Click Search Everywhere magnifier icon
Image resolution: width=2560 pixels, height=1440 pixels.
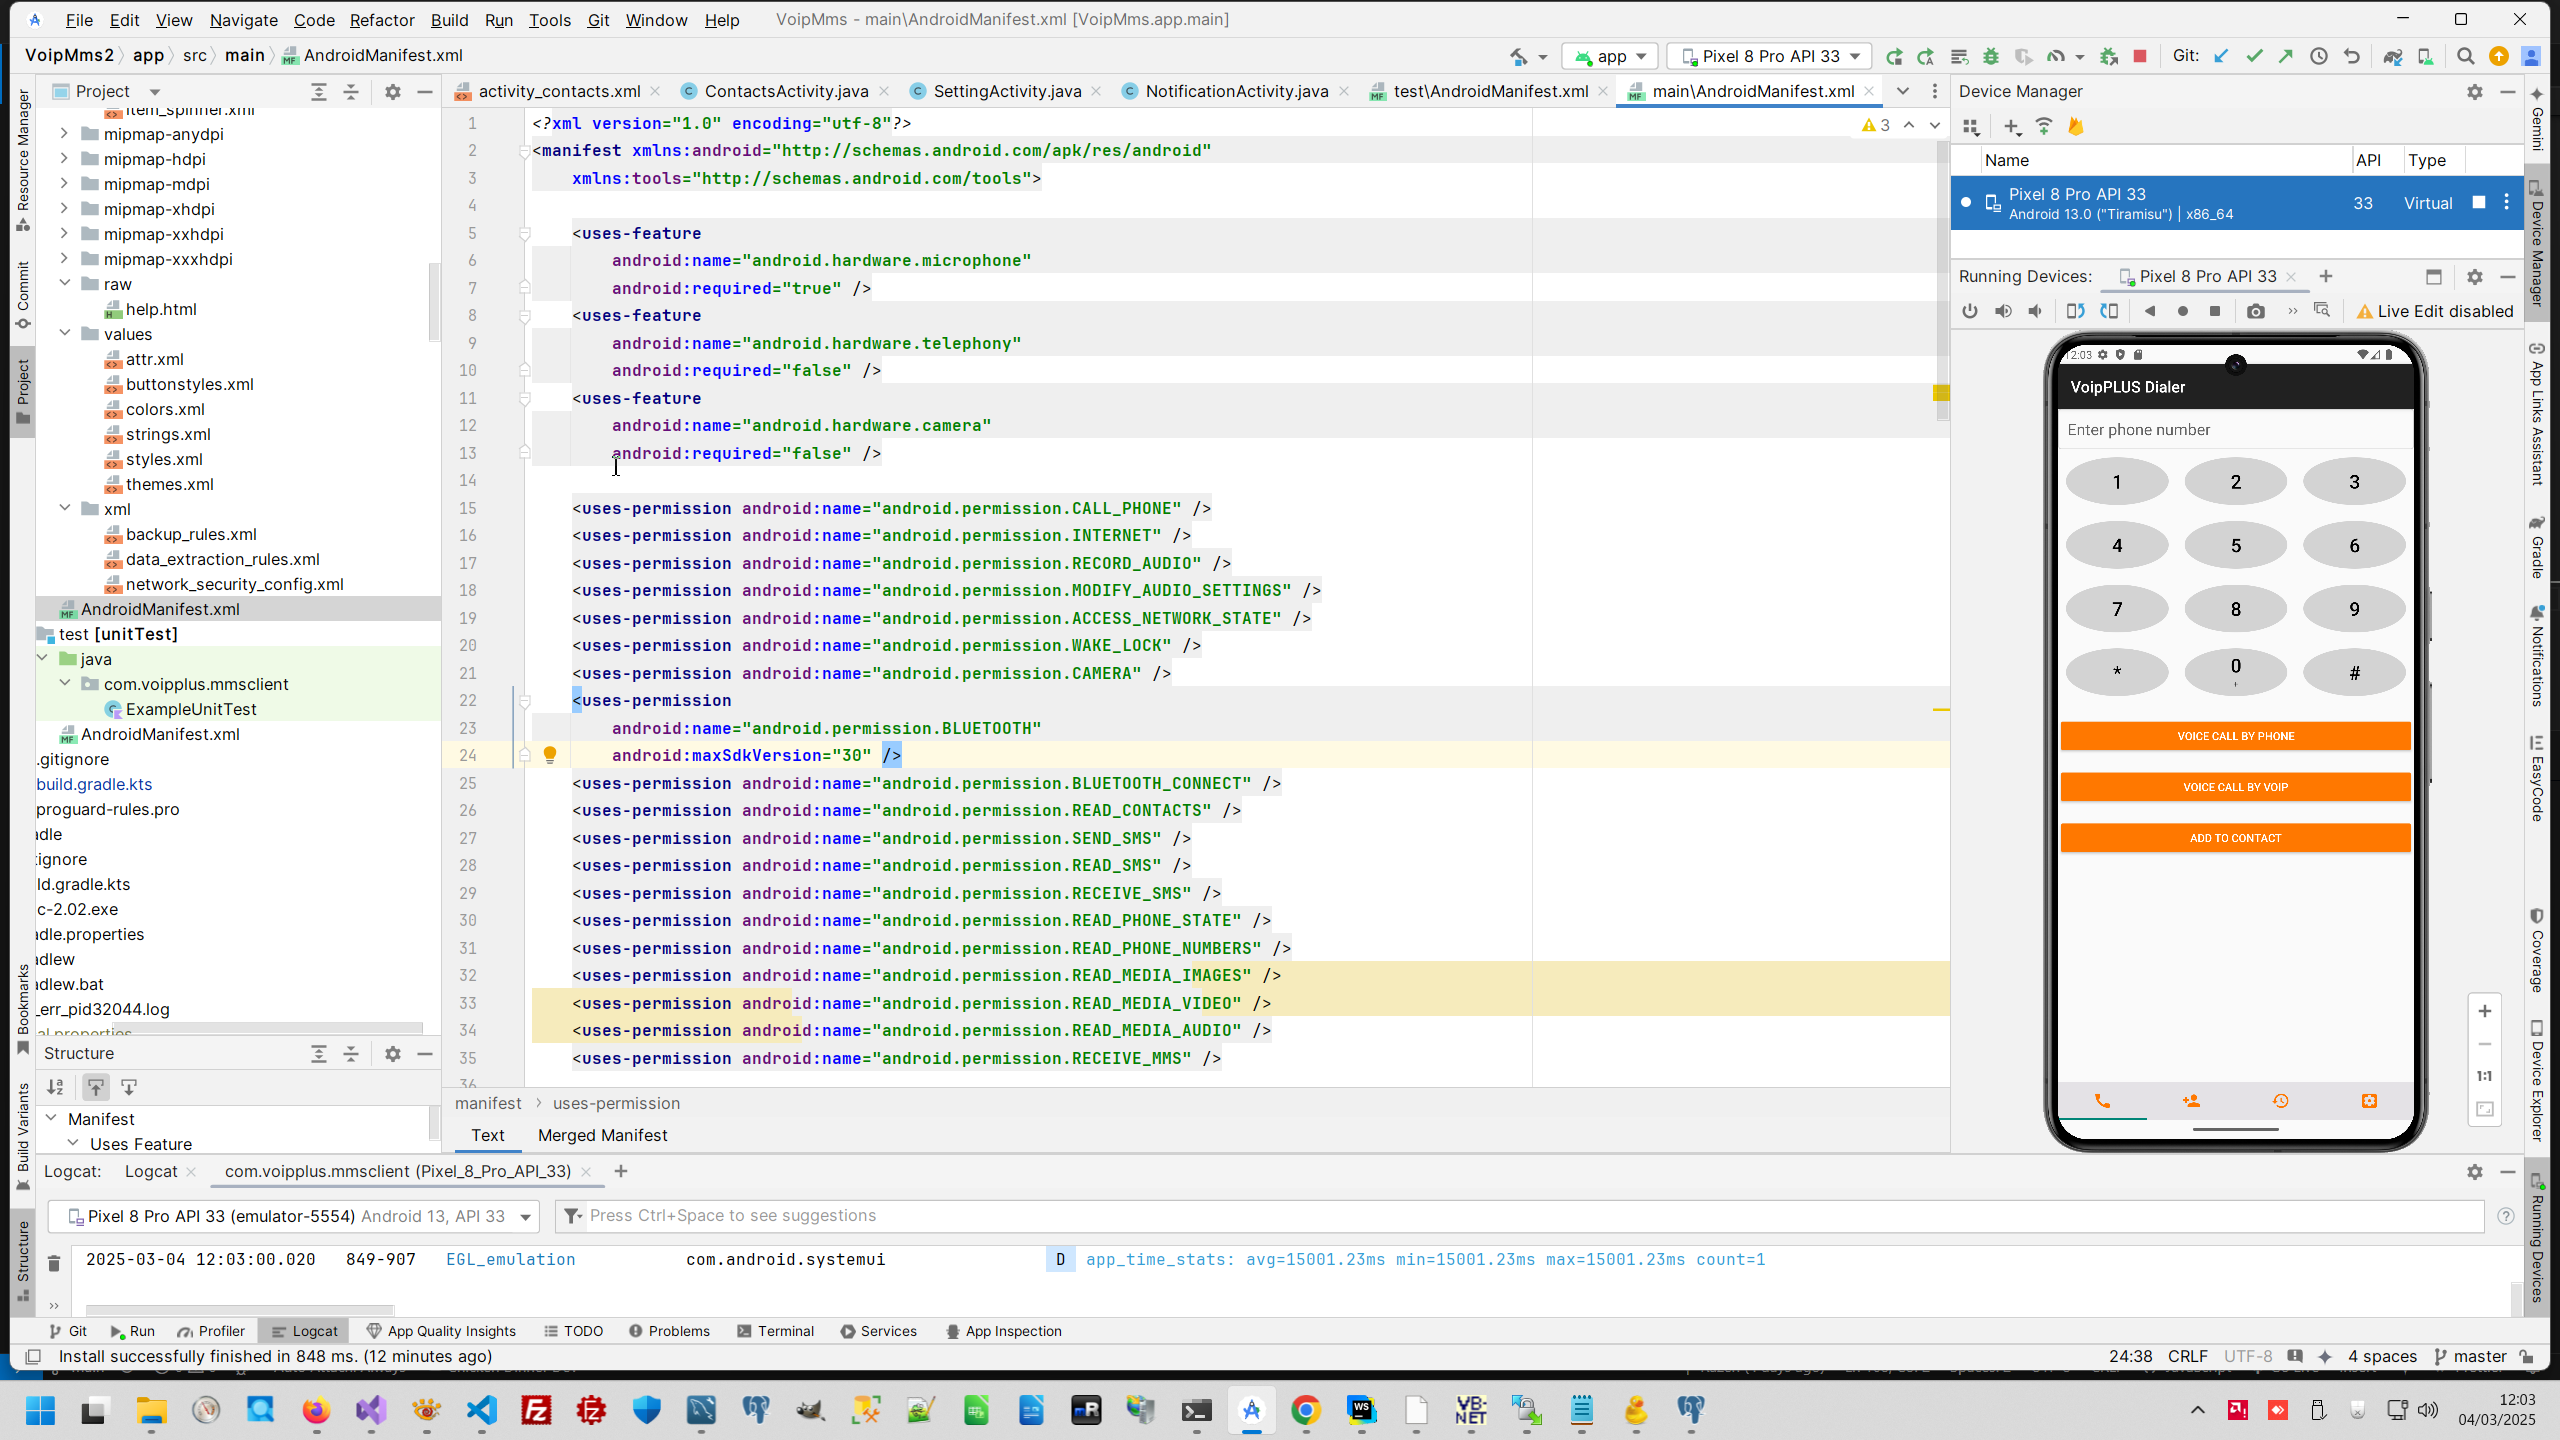[2465, 56]
